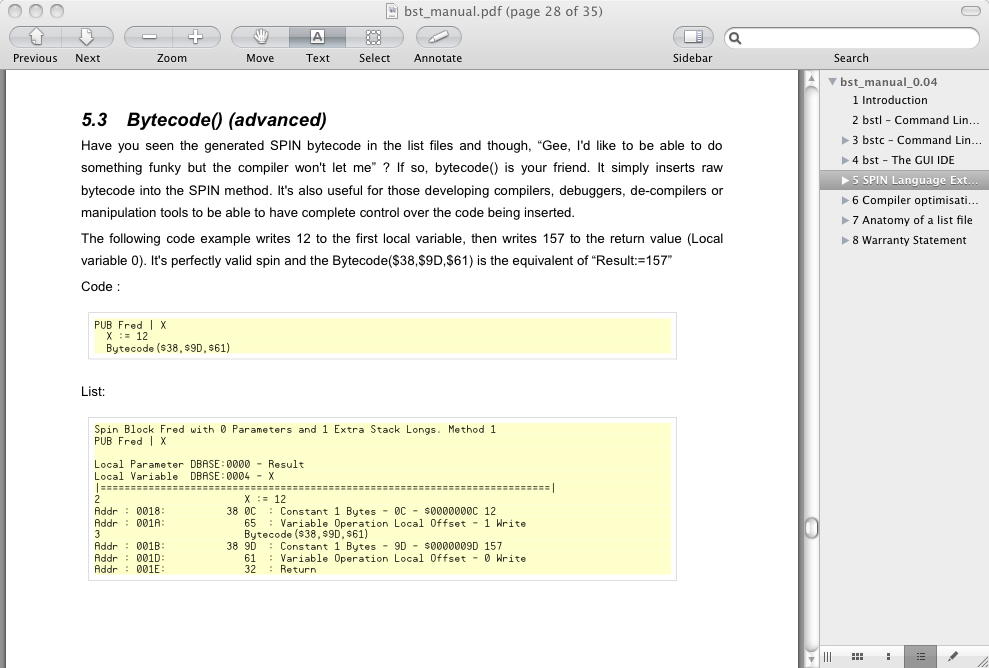This screenshot has height=668, width=989.
Task: Select '6 Compiler optimisati…' outline entry
Action: (915, 200)
